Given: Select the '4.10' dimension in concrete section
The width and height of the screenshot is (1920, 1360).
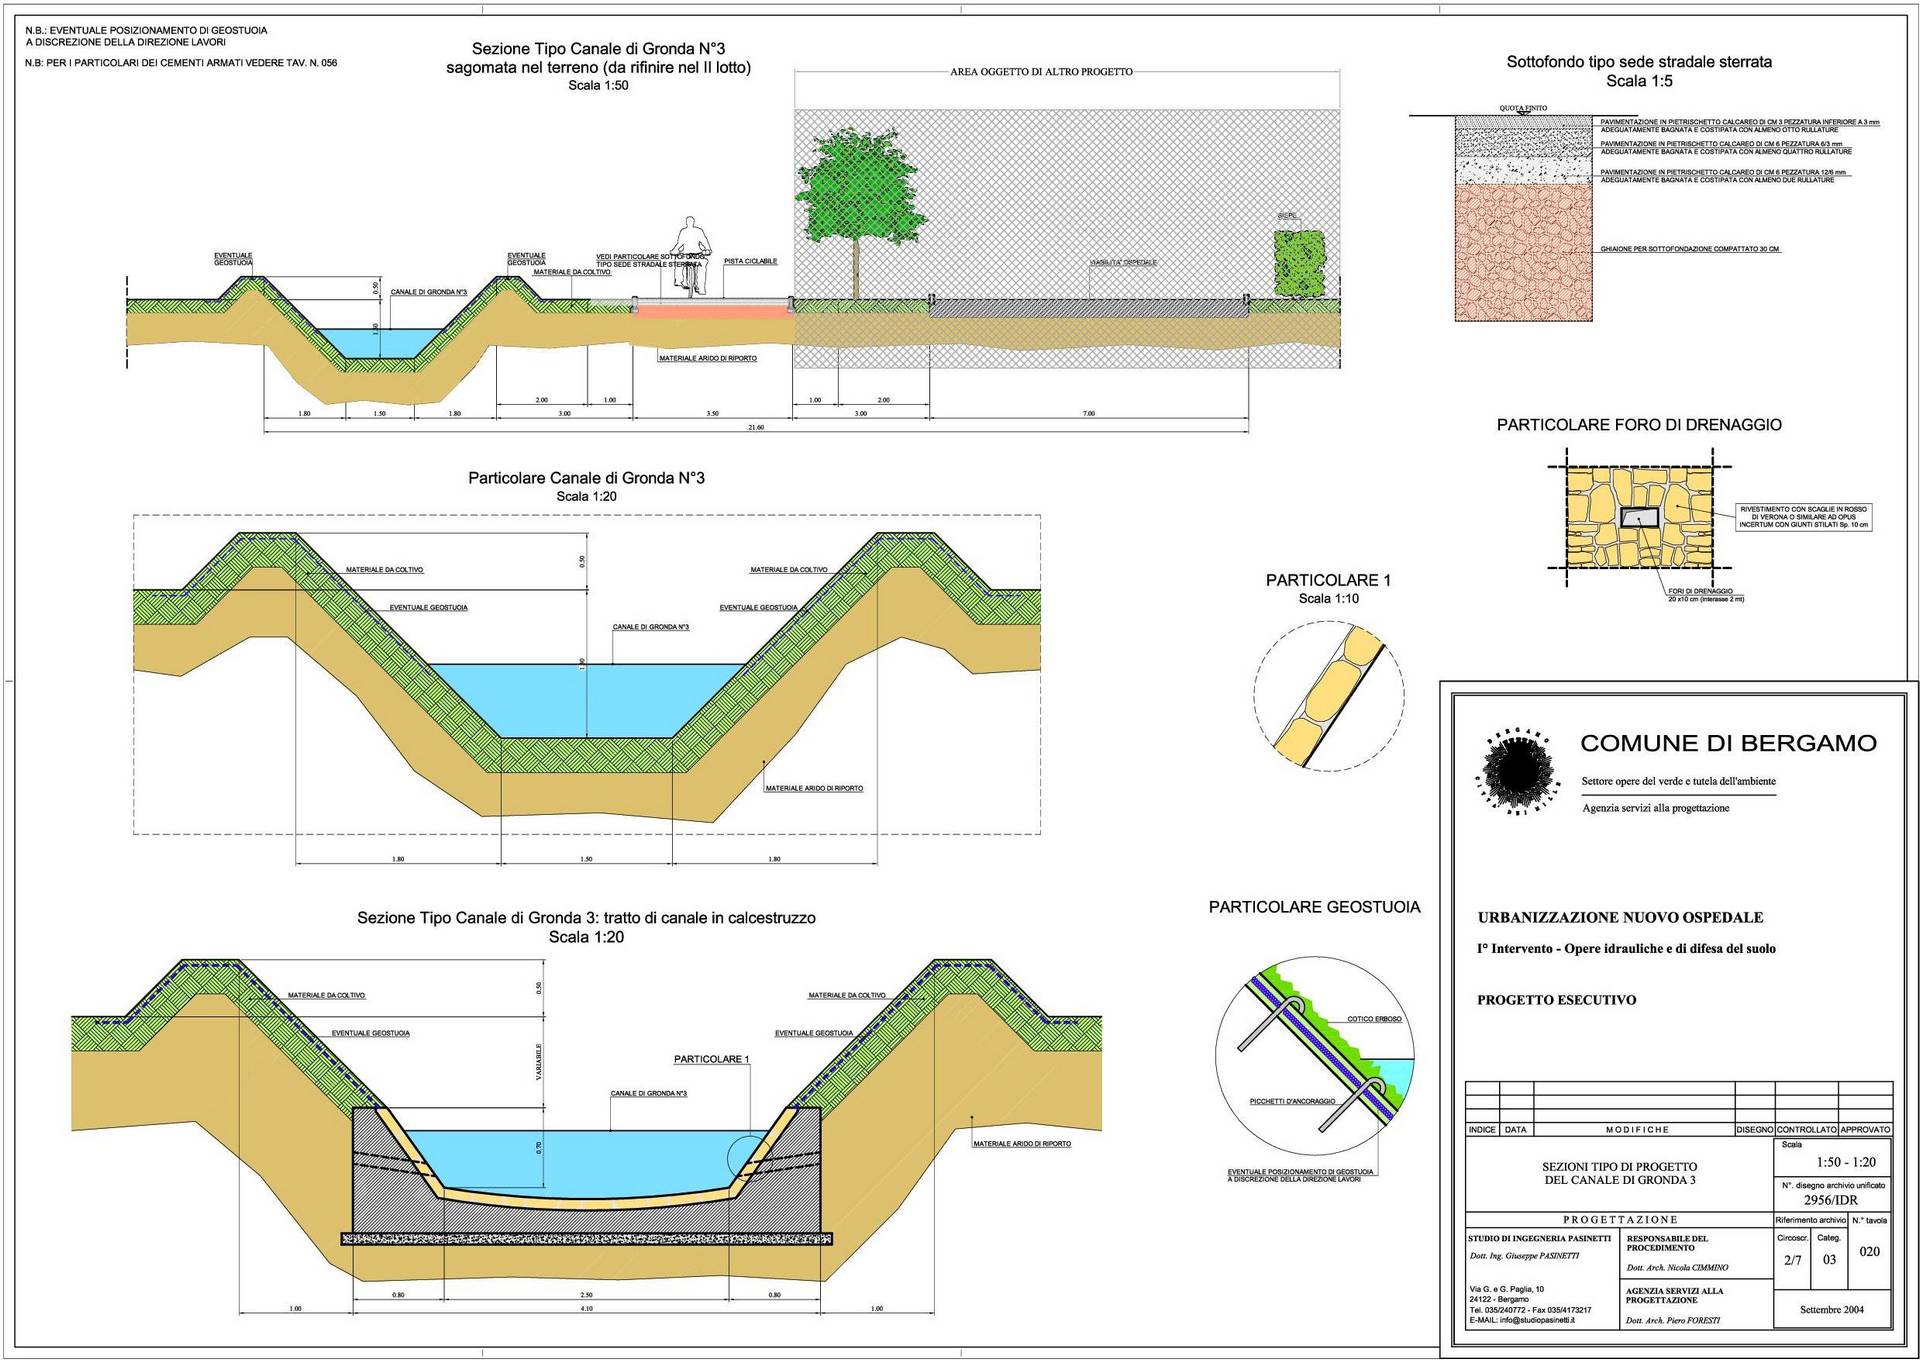Looking at the screenshot, I should click(x=586, y=1308).
